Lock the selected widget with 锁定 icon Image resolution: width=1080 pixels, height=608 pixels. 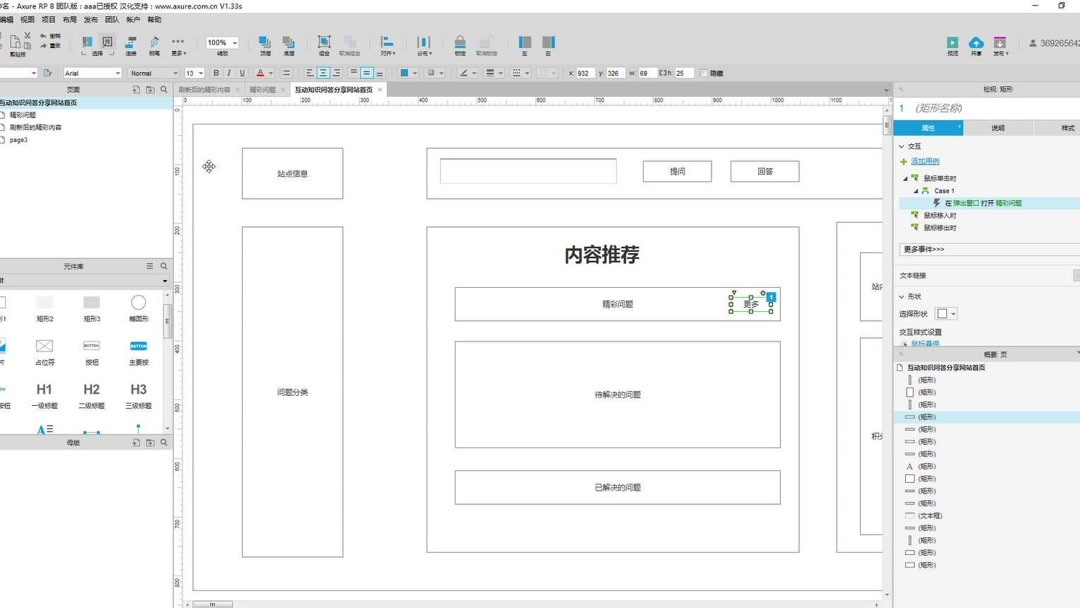460,42
